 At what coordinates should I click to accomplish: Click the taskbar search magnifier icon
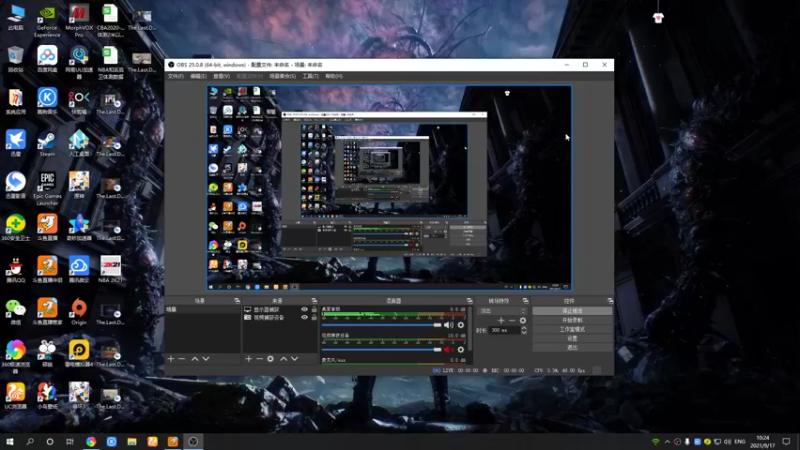pos(30,441)
